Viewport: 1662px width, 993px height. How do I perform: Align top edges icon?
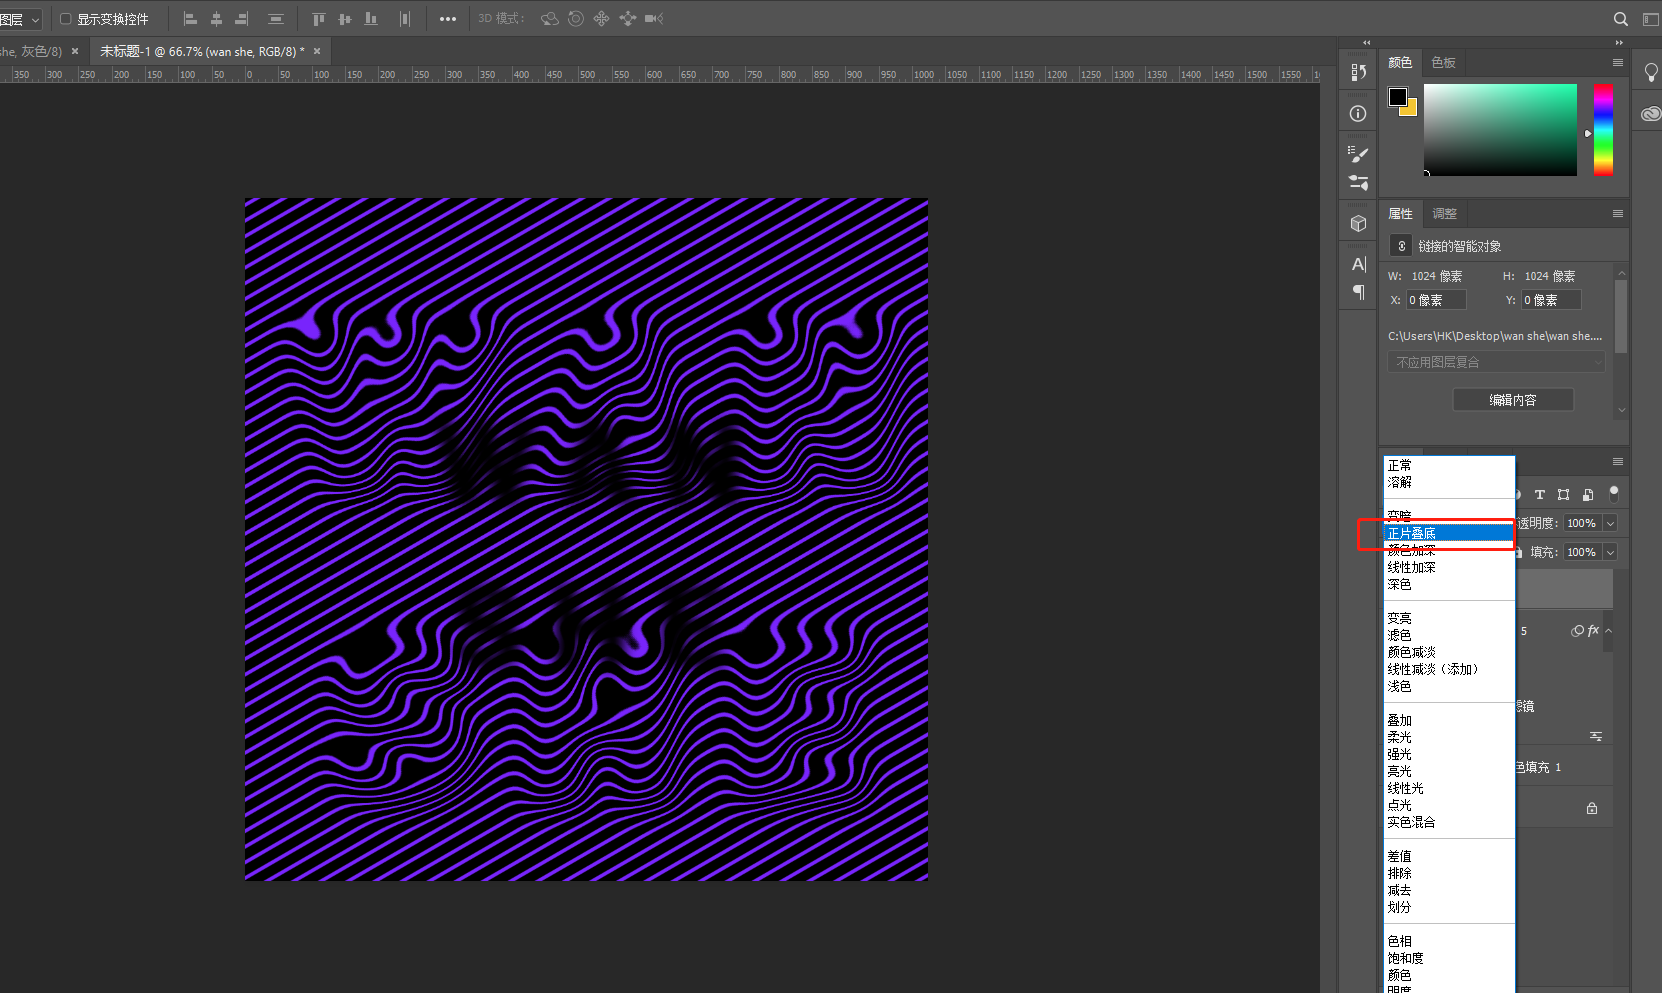[319, 19]
